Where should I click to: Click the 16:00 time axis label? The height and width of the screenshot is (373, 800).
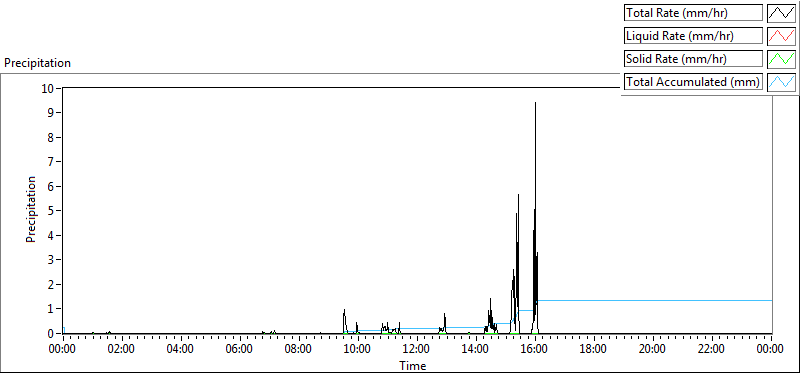tap(534, 349)
